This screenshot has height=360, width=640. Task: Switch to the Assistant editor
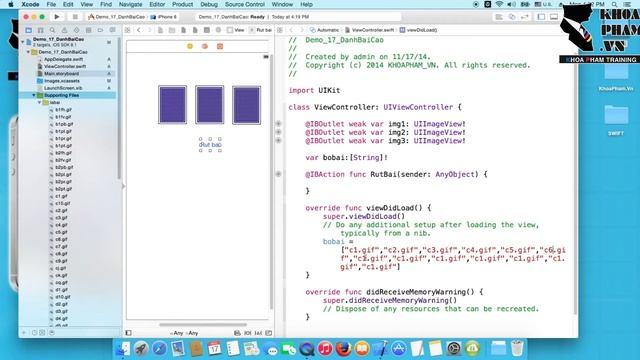point(512,17)
